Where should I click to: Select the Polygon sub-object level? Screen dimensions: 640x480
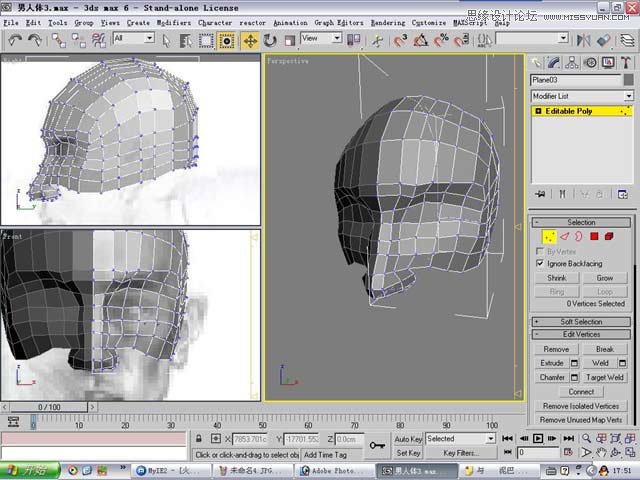click(594, 236)
